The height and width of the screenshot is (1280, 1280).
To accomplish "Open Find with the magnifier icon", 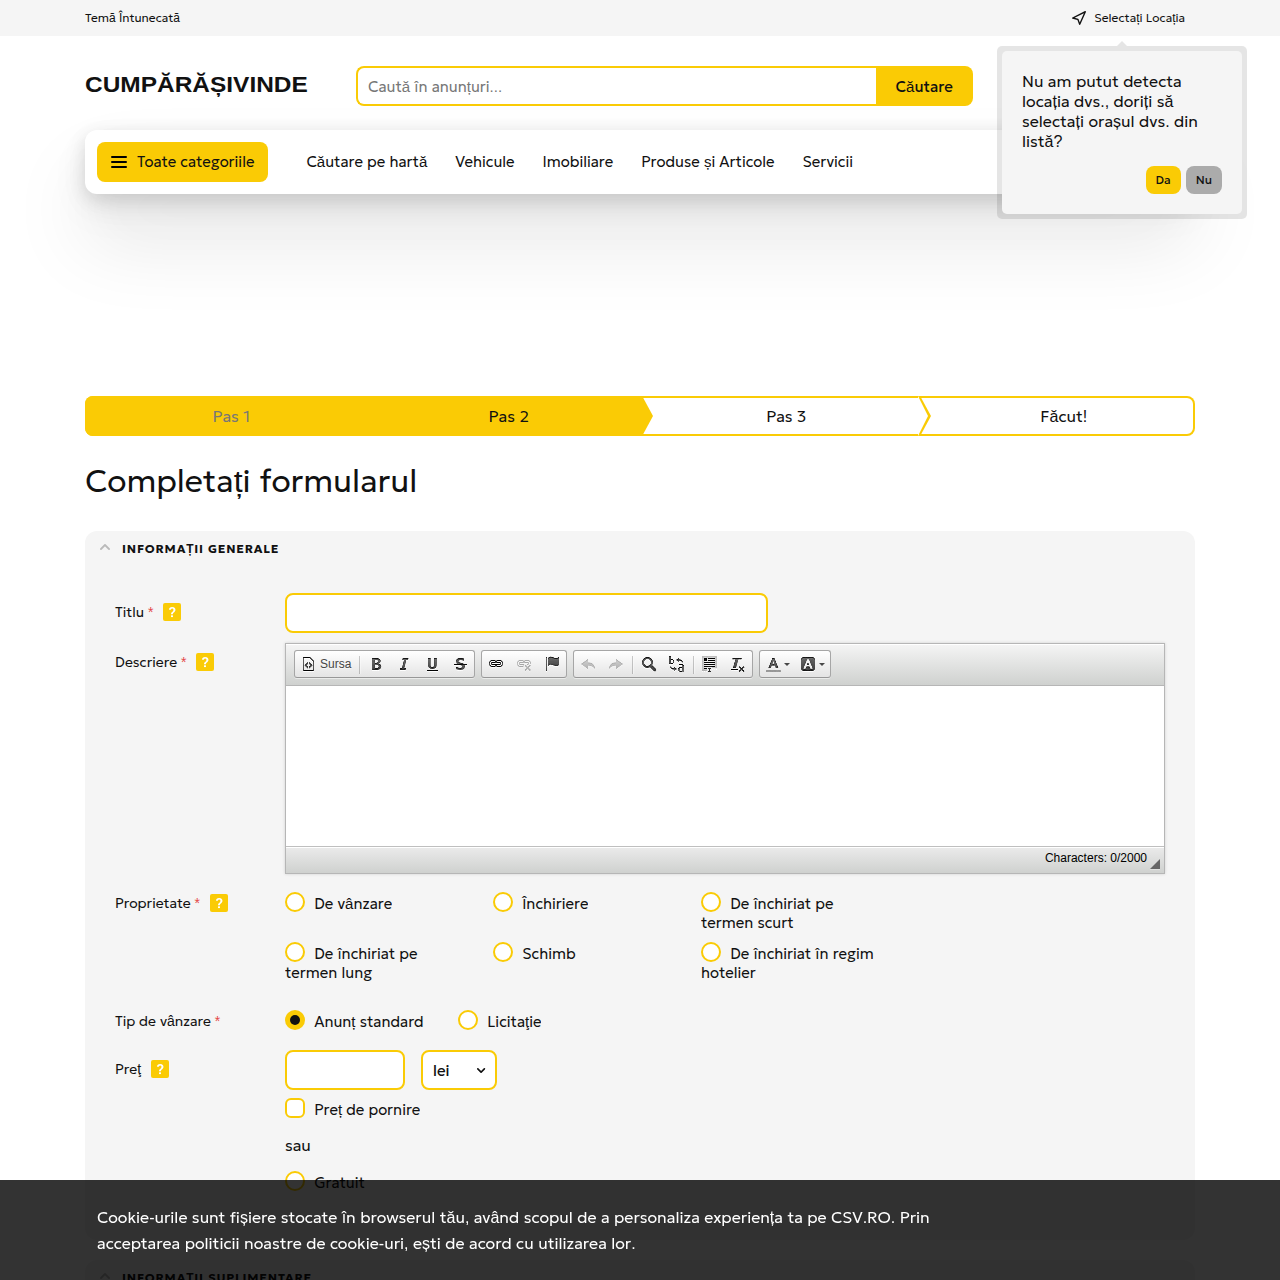I will pyautogui.click(x=648, y=664).
